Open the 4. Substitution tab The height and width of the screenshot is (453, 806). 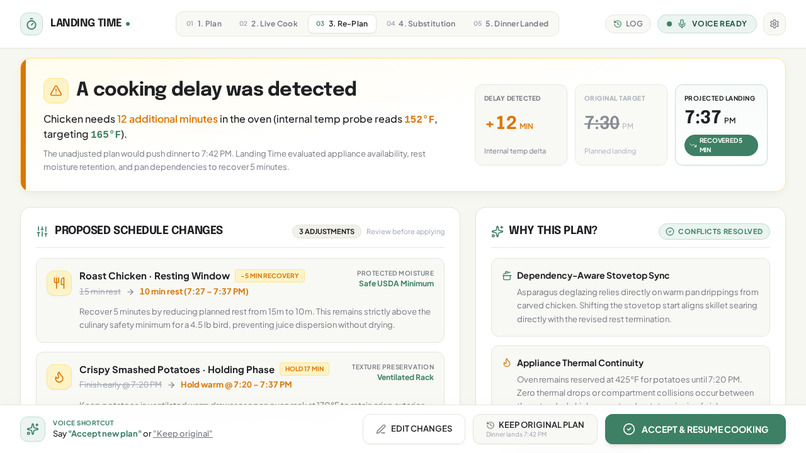click(x=421, y=24)
